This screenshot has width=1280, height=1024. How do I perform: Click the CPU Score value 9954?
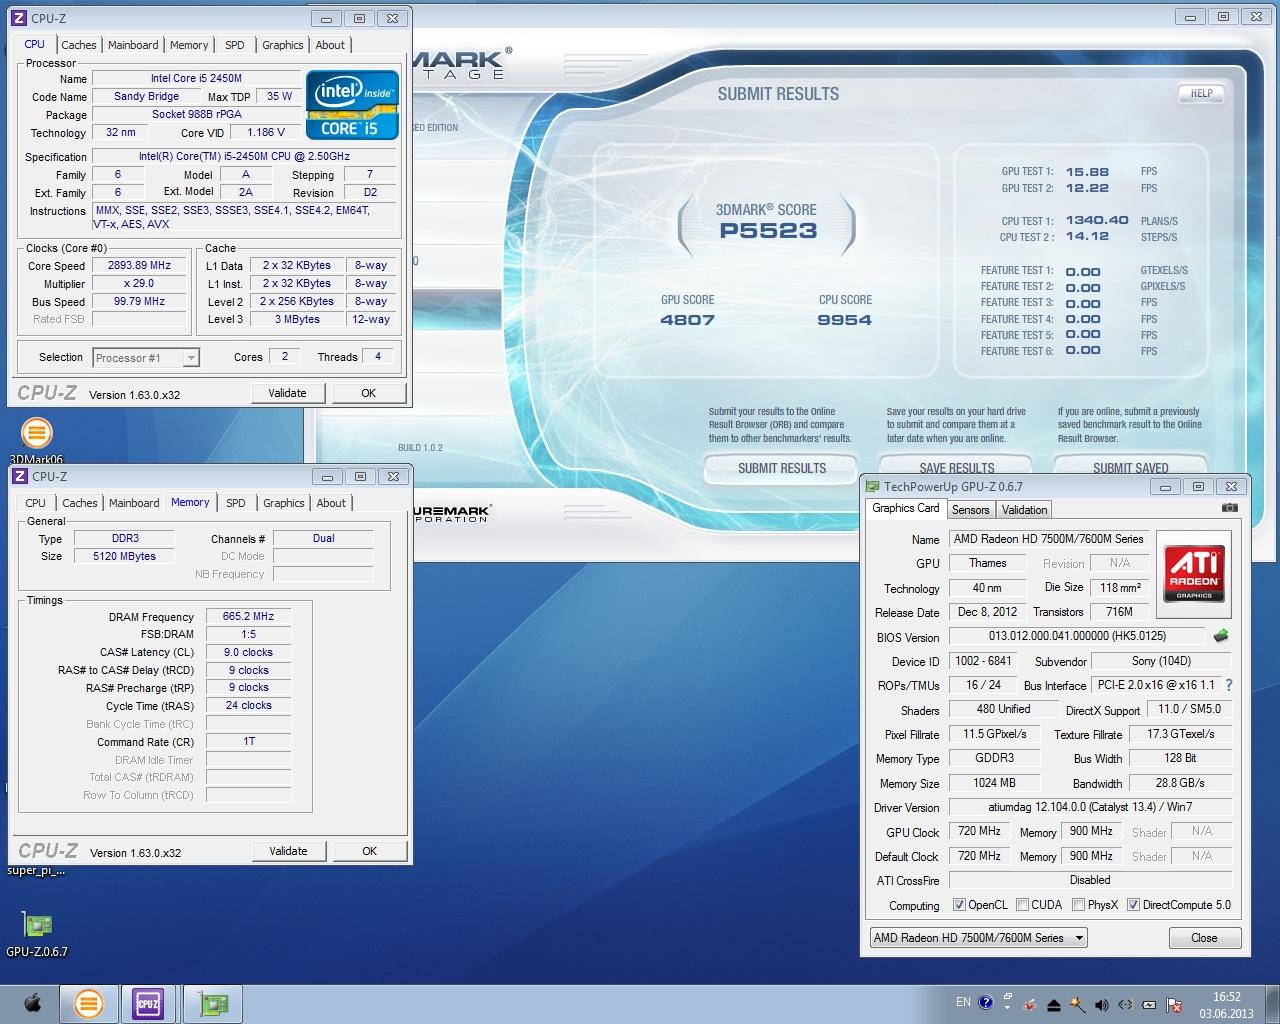[845, 320]
